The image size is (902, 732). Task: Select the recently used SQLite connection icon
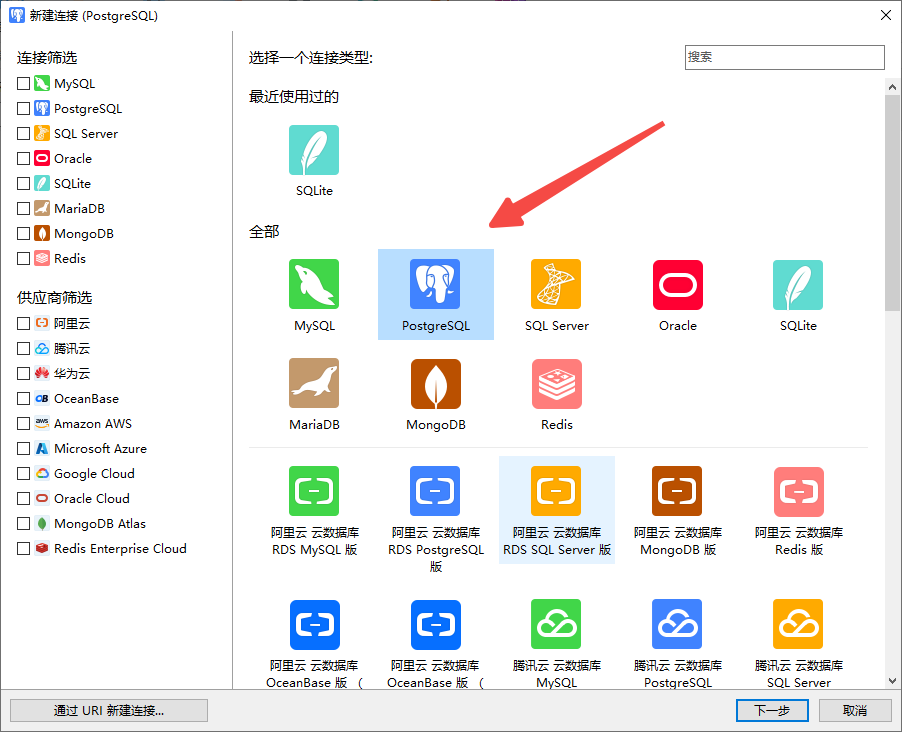click(x=314, y=150)
